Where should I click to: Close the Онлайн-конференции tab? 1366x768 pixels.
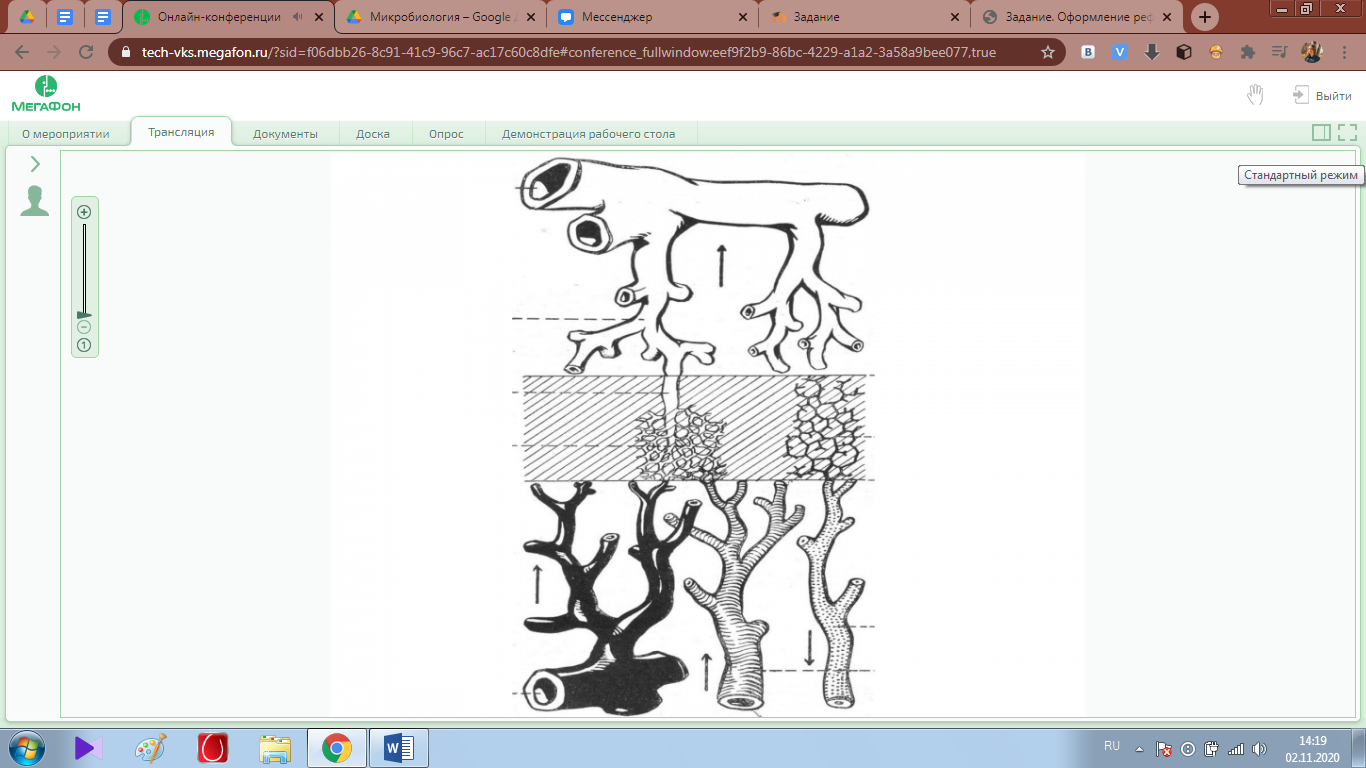tap(319, 17)
